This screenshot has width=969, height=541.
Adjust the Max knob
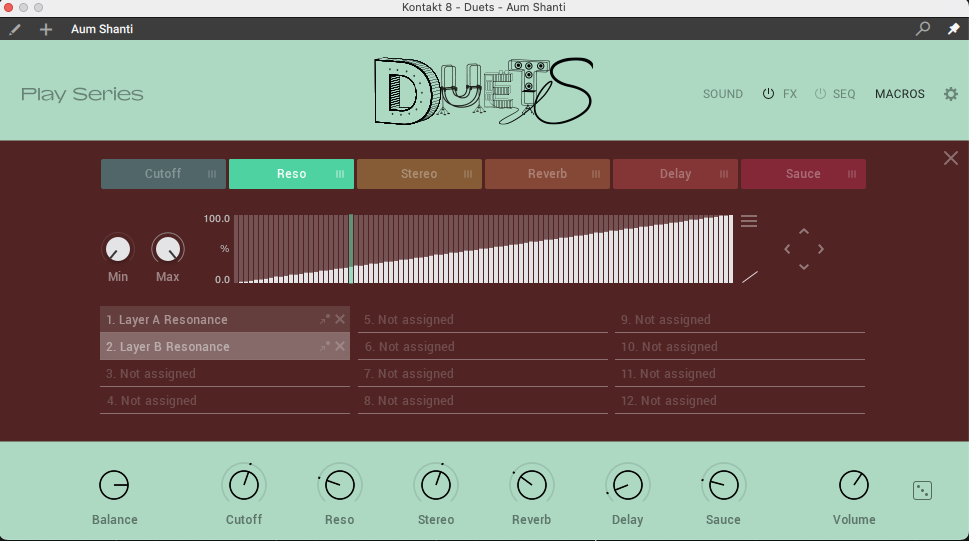coord(167,249)
